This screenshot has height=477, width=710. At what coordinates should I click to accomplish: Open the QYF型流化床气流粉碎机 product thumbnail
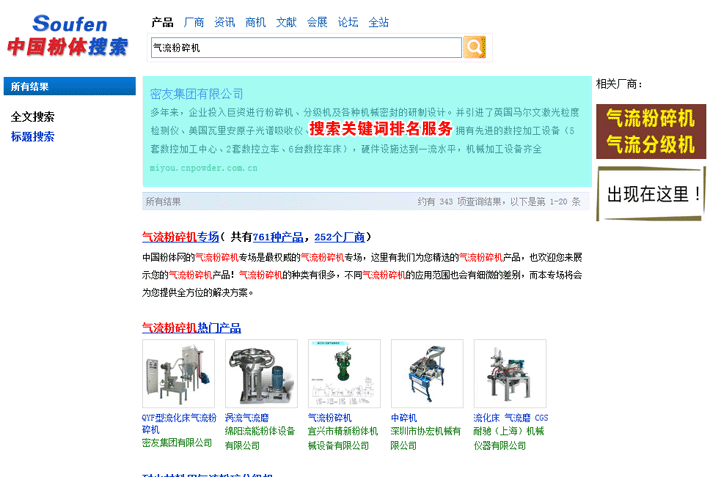(x=178, y=374)
